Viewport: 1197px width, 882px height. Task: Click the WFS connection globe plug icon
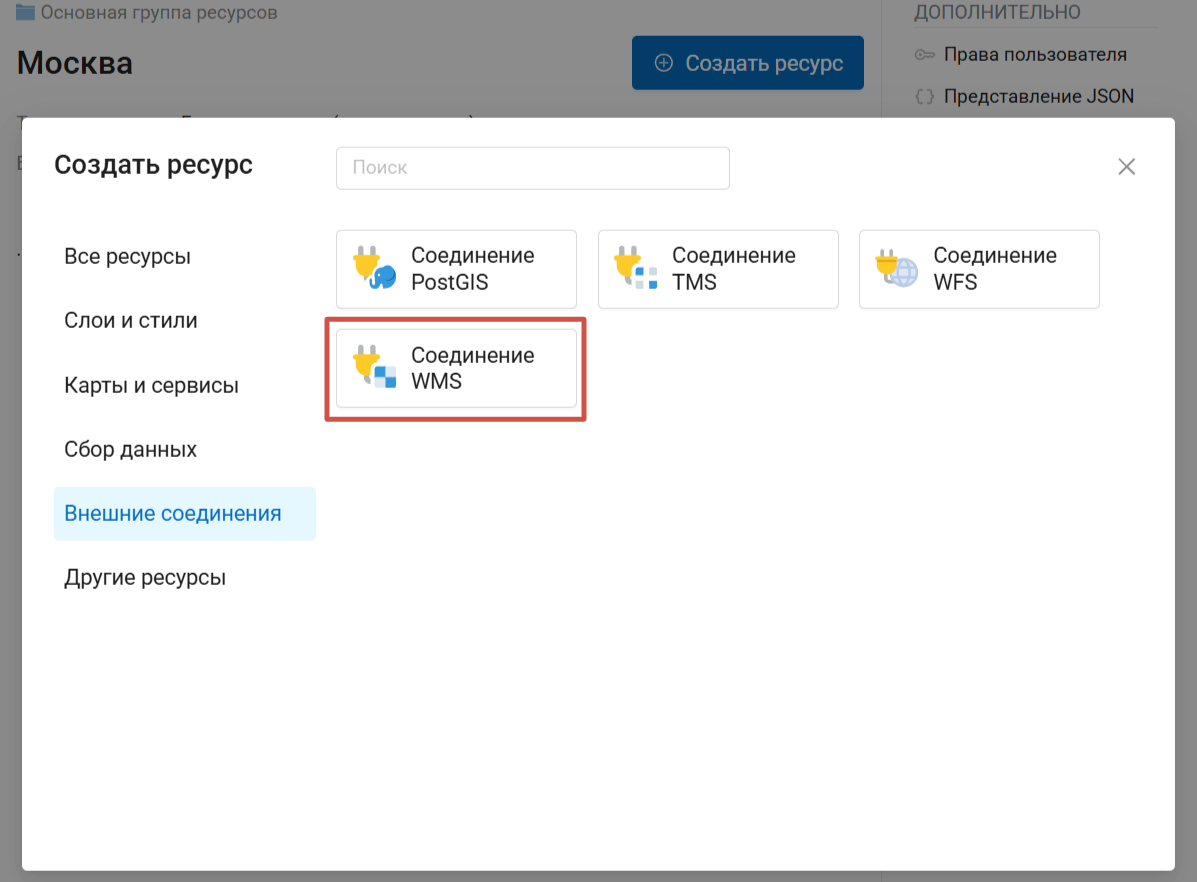895,269
